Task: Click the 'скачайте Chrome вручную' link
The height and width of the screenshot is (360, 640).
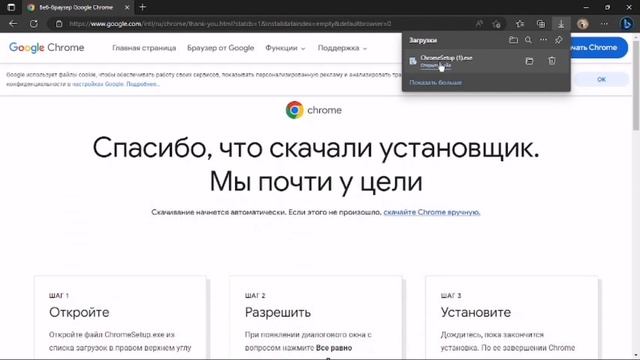Action: (x=431, y=212)
